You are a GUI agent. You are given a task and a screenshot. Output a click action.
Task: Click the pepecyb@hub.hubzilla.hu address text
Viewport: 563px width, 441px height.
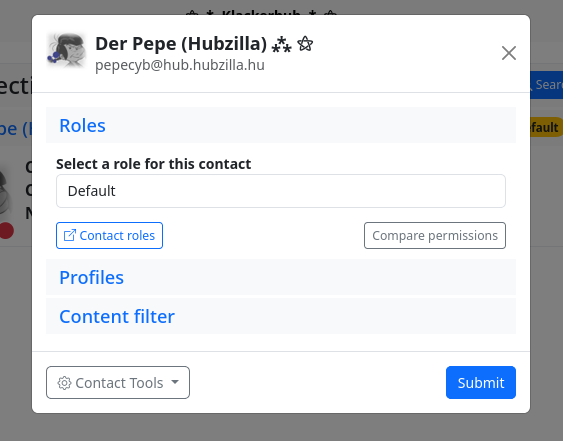point(180,65)
